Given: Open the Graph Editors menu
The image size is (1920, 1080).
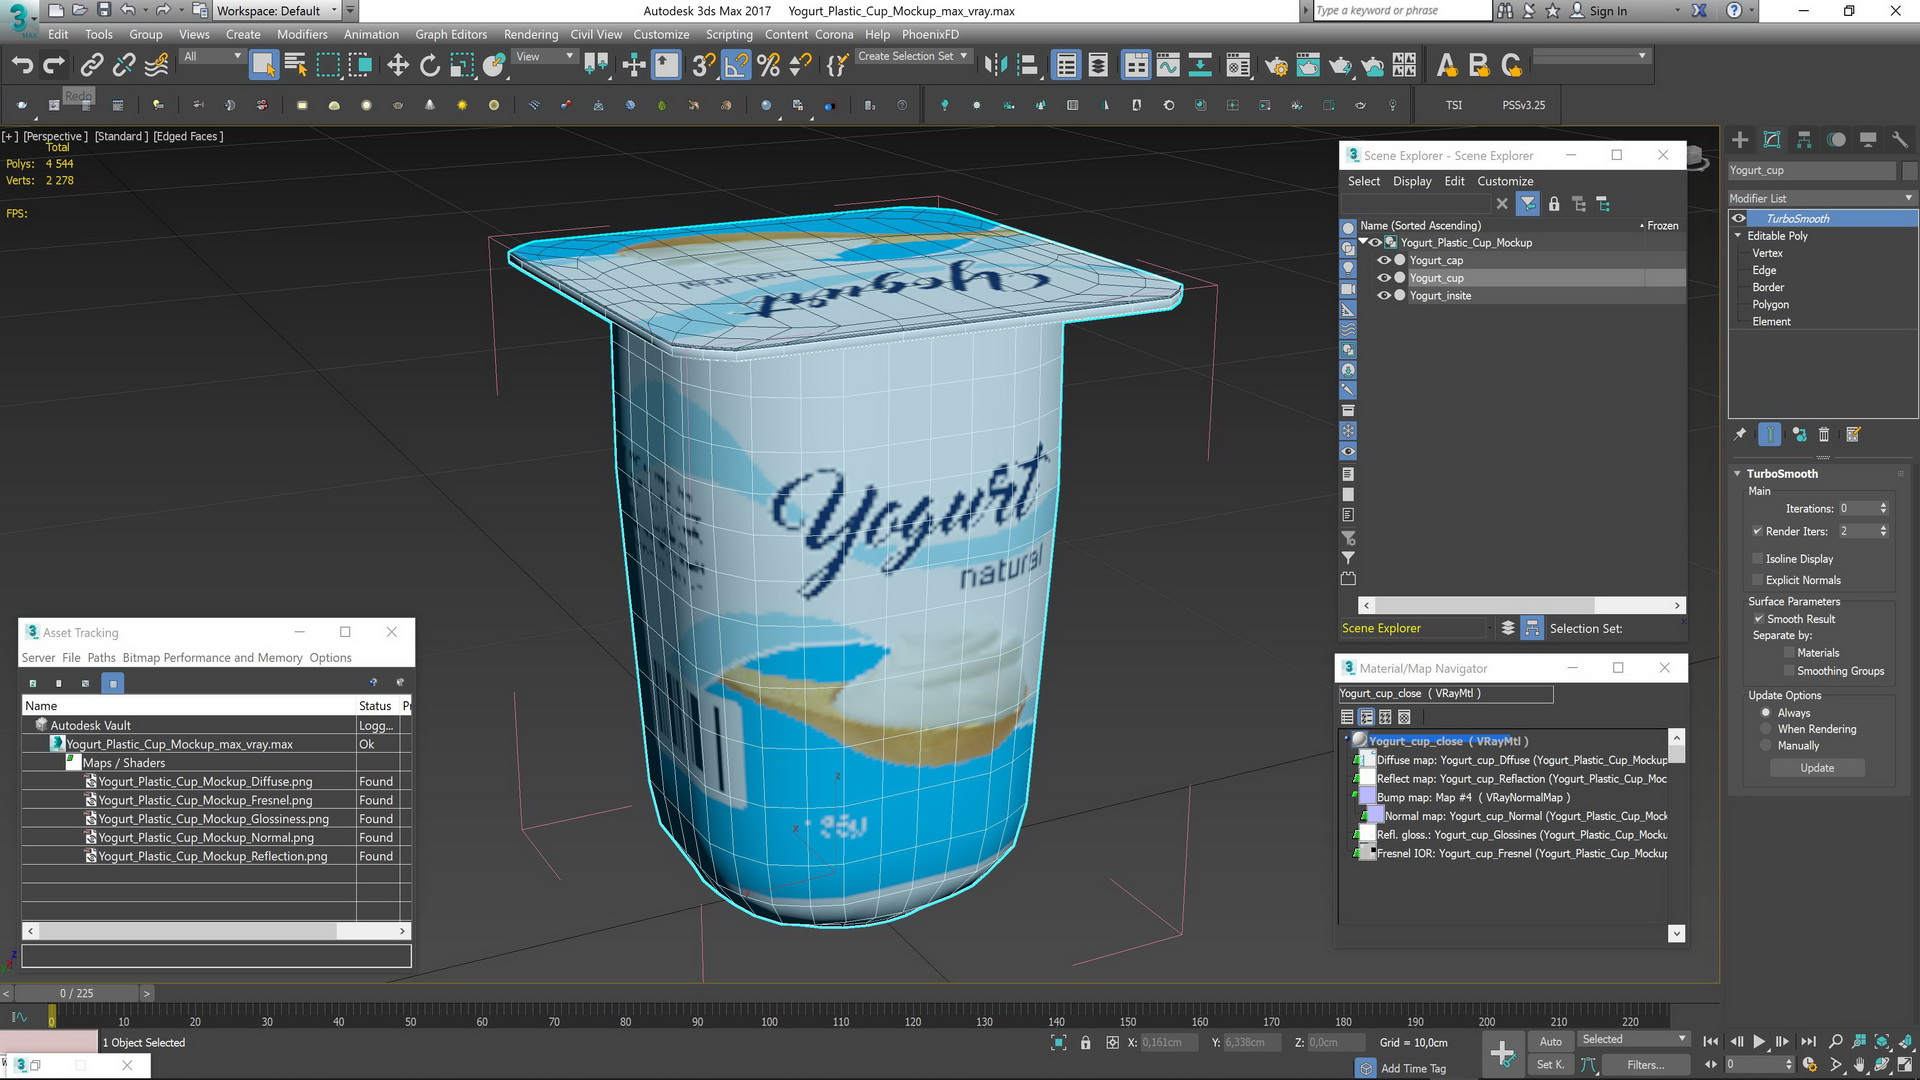Looking at the screenshot, I should pos(451,34).
